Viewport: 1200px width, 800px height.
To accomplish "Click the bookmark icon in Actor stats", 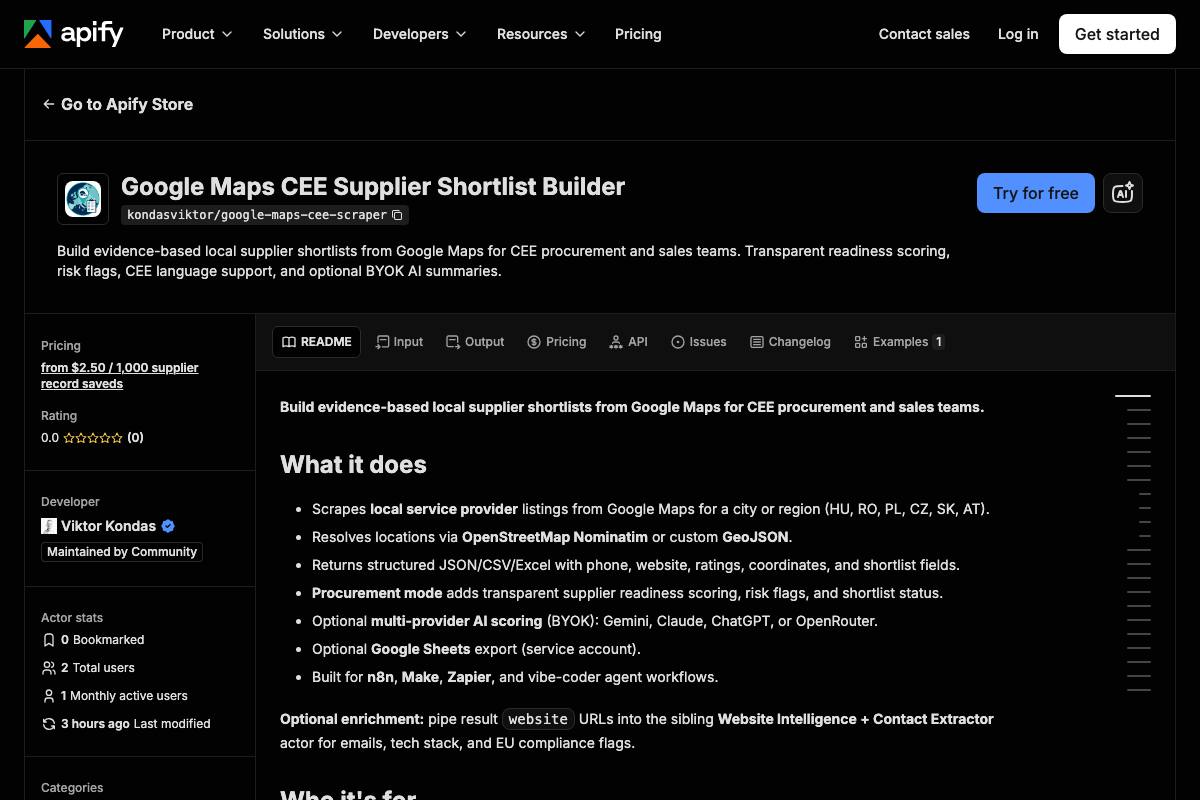I will pyautogui.click(x=49, y=640).
